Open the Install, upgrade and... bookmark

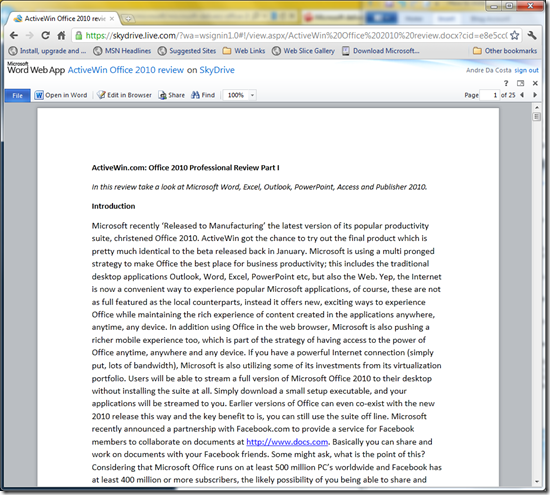(47, 51)
